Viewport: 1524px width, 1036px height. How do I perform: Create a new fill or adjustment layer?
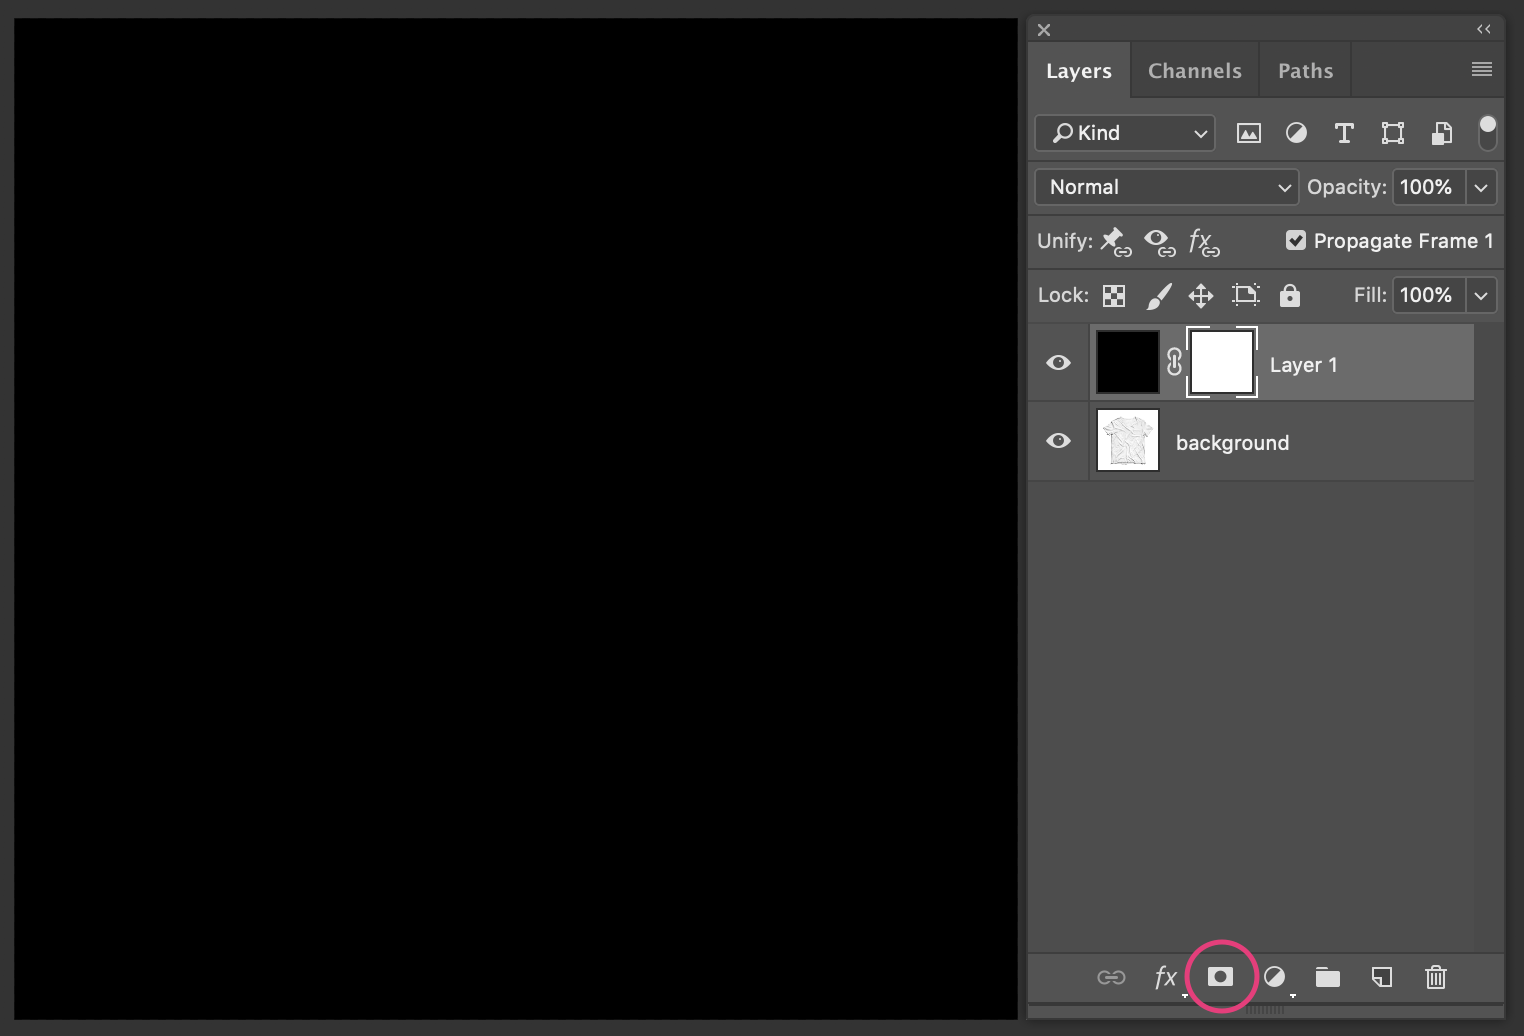[x=1275, y=977]
